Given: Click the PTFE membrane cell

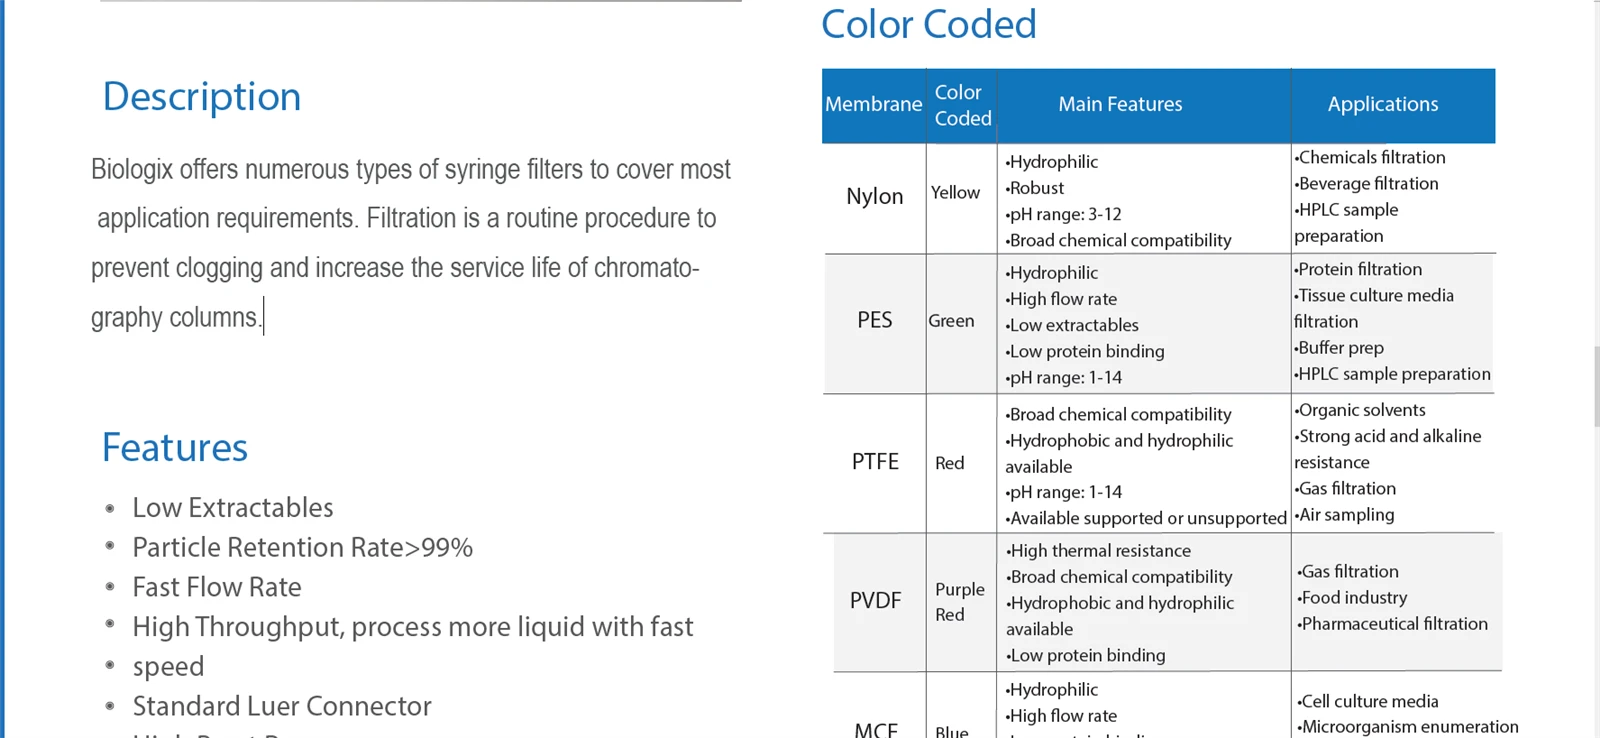Looking at the screenshot, I should (875, 462).
